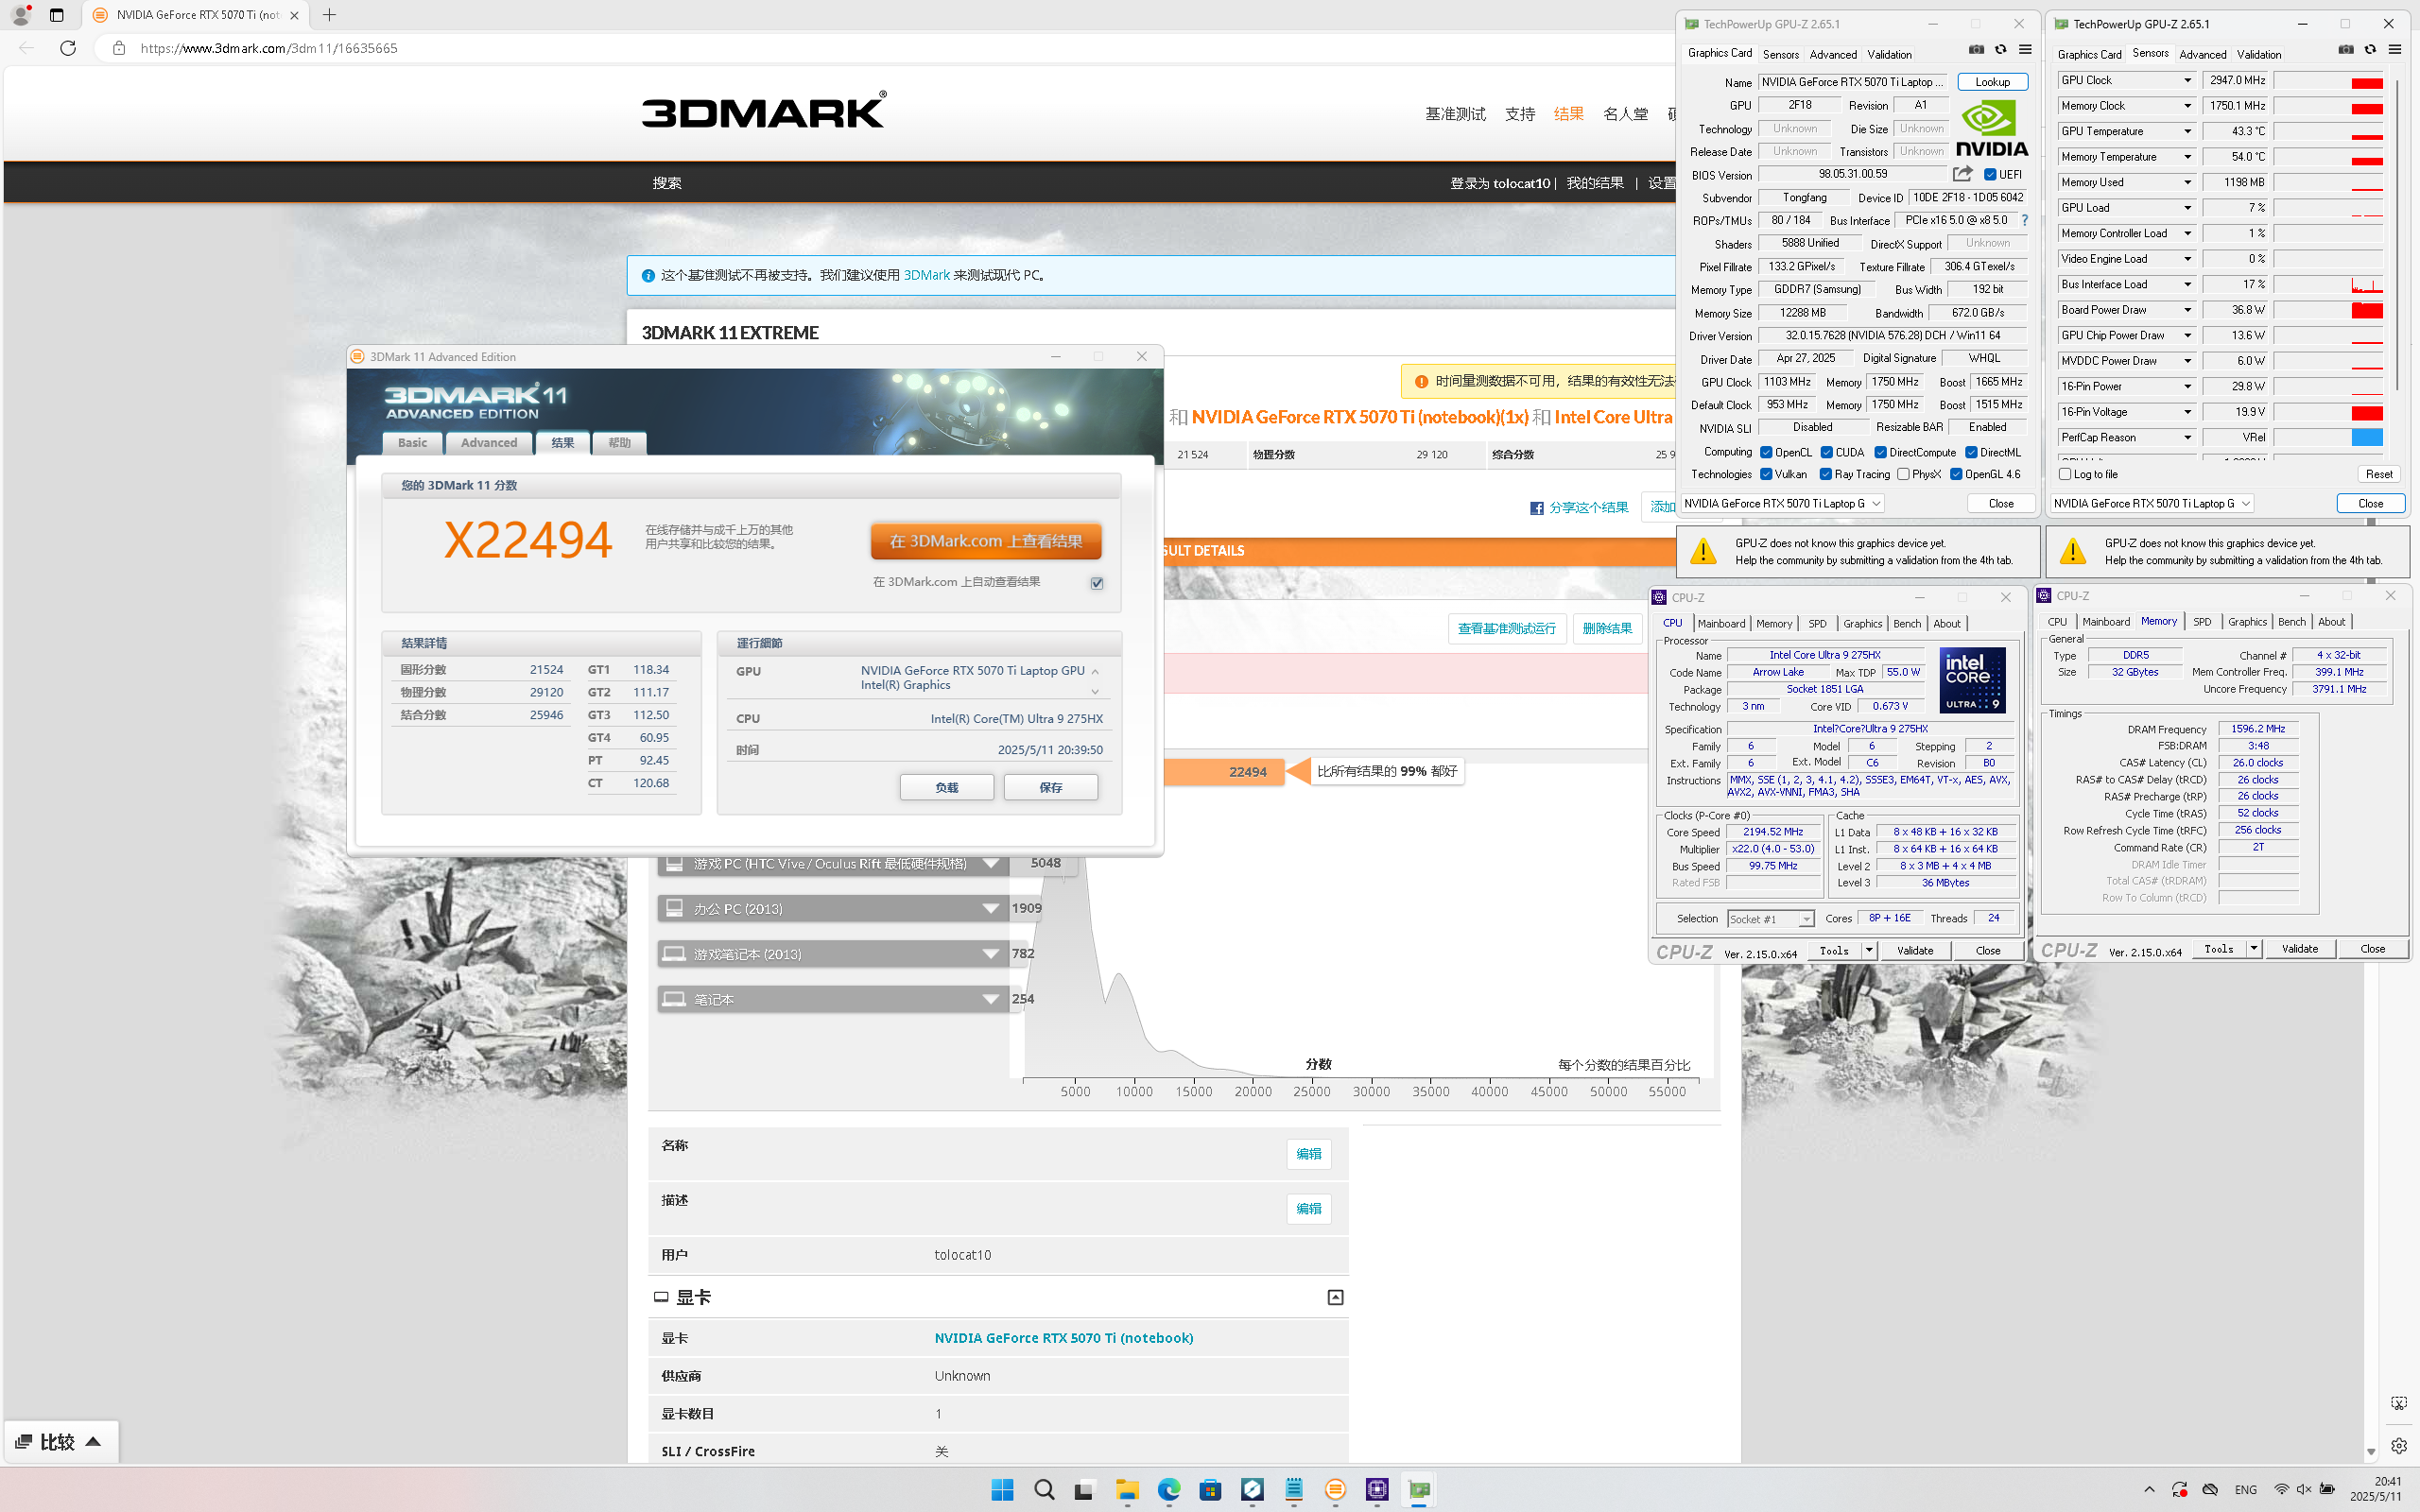The image size is (2420, 1512).
Task: Reload the browser page
Action: 68,48
